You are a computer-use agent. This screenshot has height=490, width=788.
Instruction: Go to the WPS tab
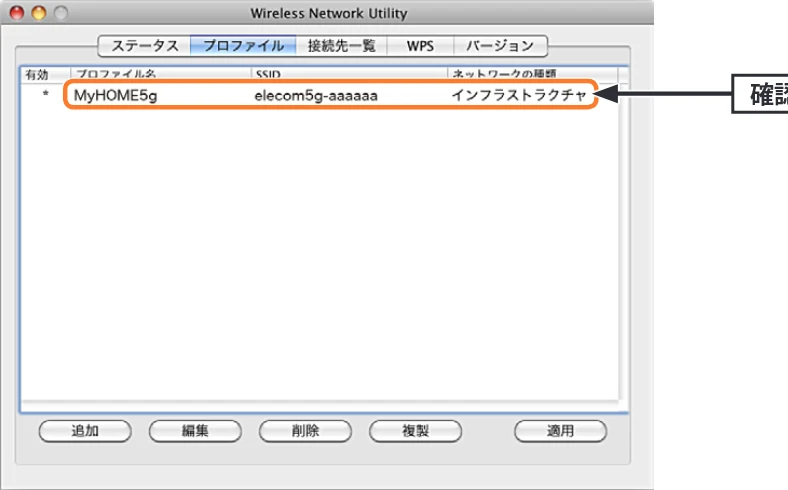[x=420, y=46]
